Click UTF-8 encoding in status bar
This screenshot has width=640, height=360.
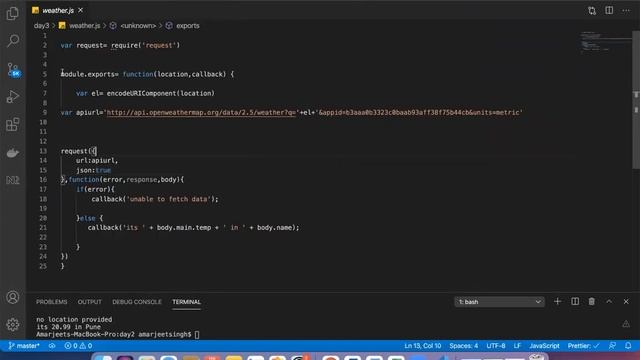496,346
